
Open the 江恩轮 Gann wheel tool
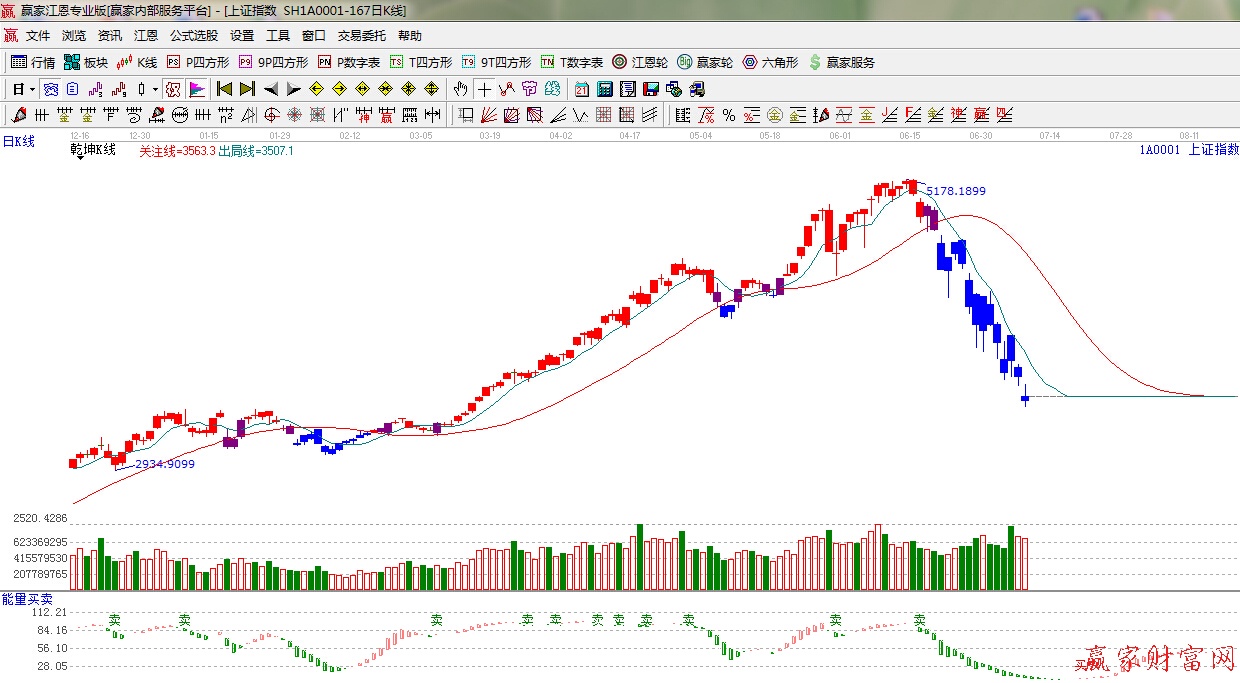[x=640, y=62]
